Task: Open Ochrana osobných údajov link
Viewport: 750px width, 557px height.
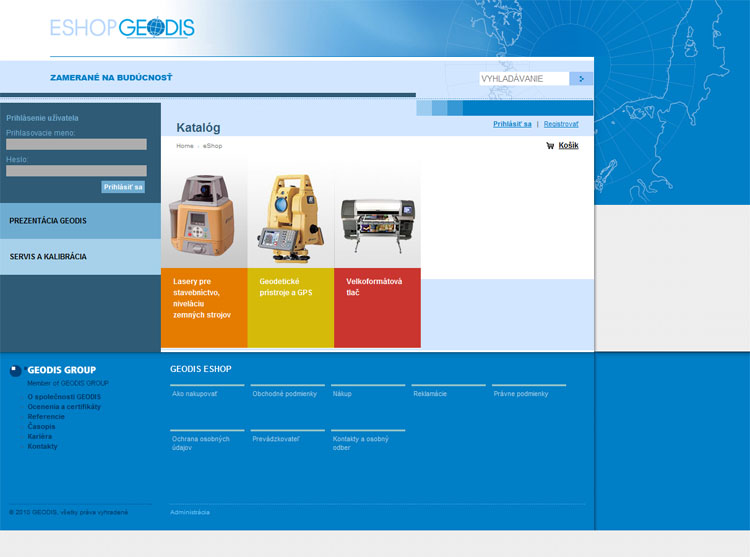Action: point(201,443)
